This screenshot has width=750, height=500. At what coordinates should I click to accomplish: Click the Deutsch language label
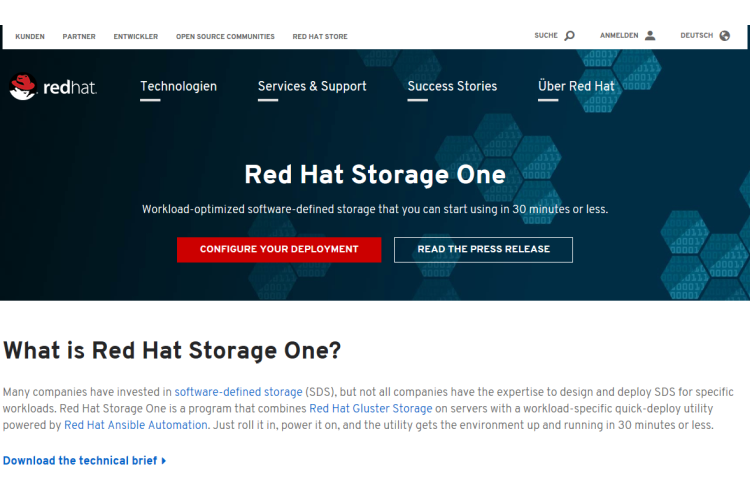pyautogui.click(x=696, y=36)
